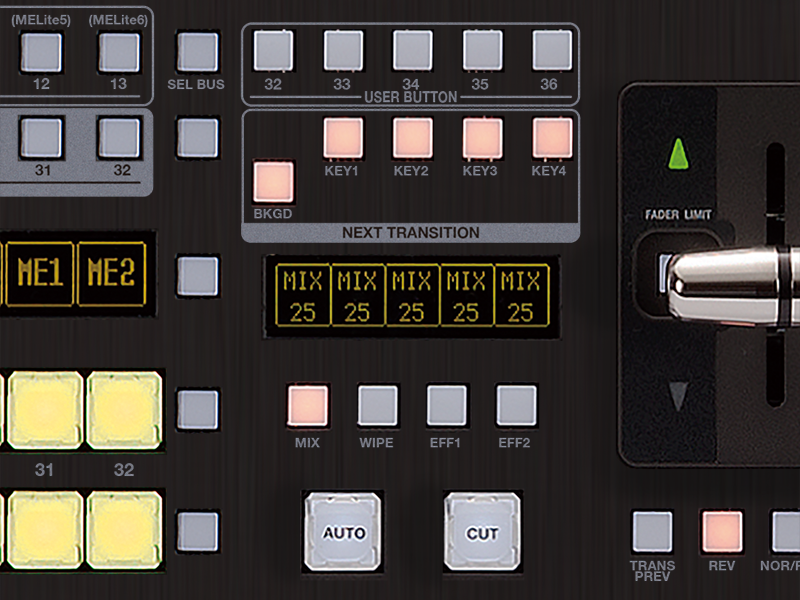800x600 pixels.
Task: Select the ME1 display tab
Action: pos(42,273)
